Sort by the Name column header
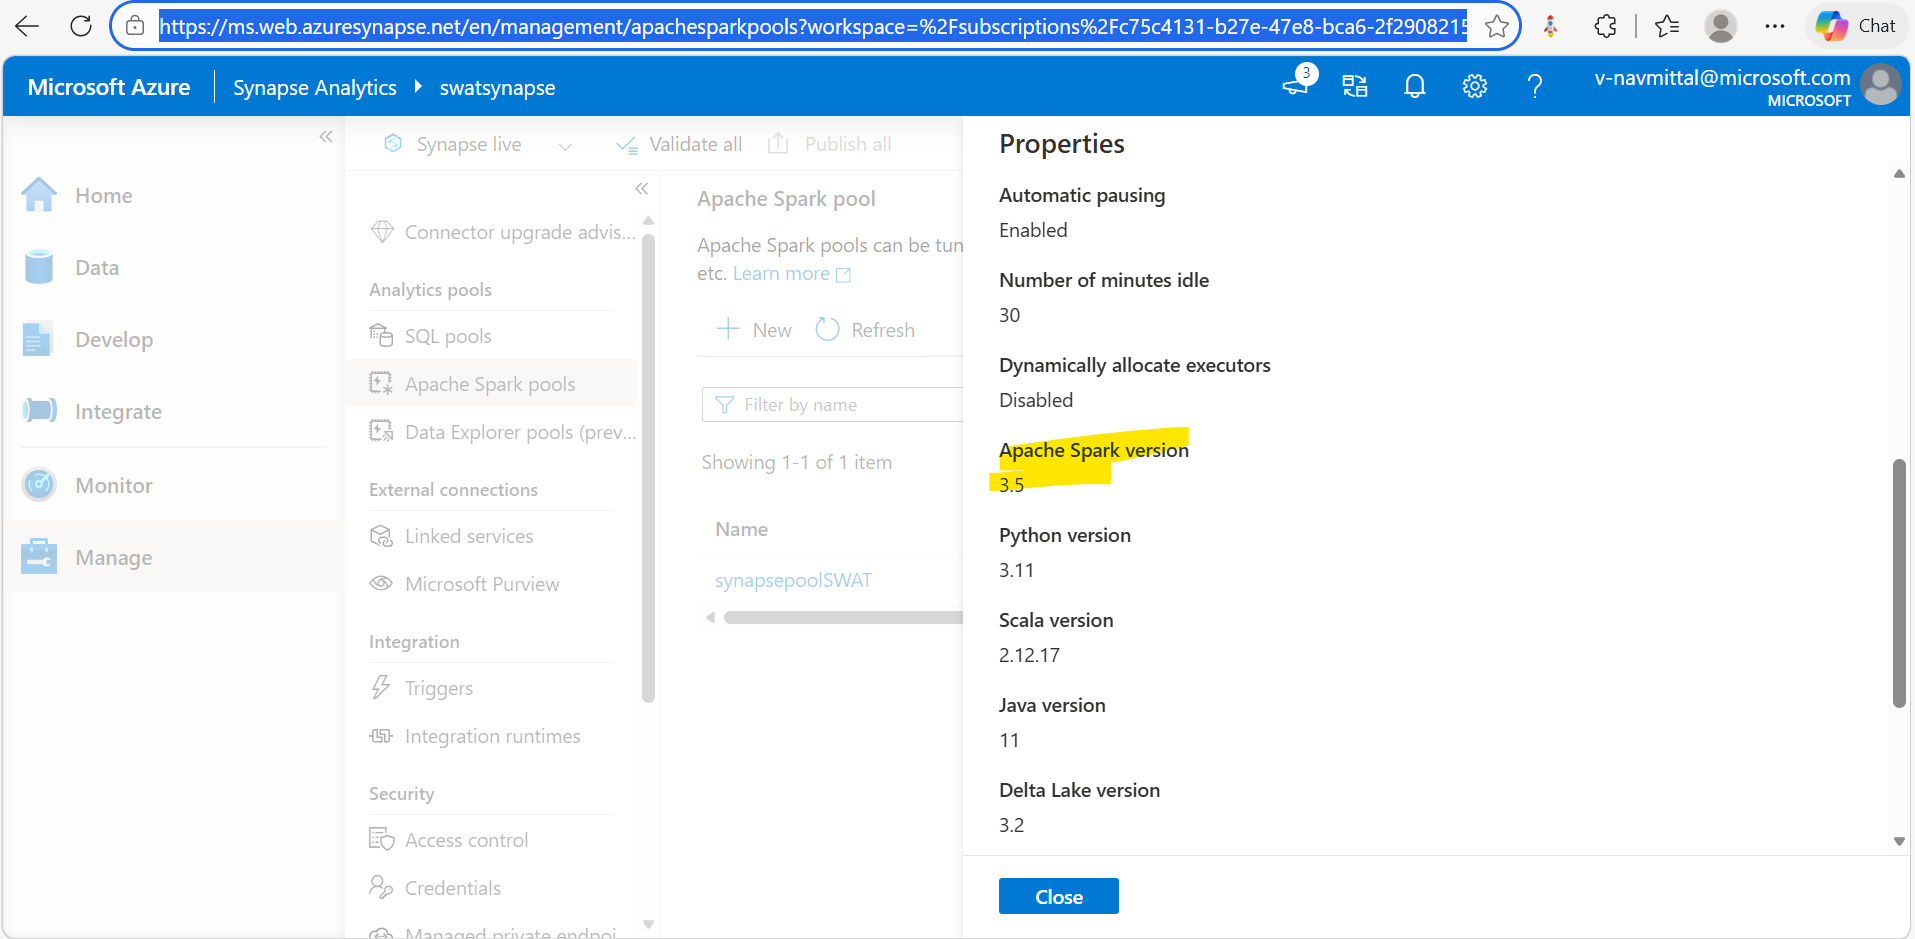 pos(742,530)
